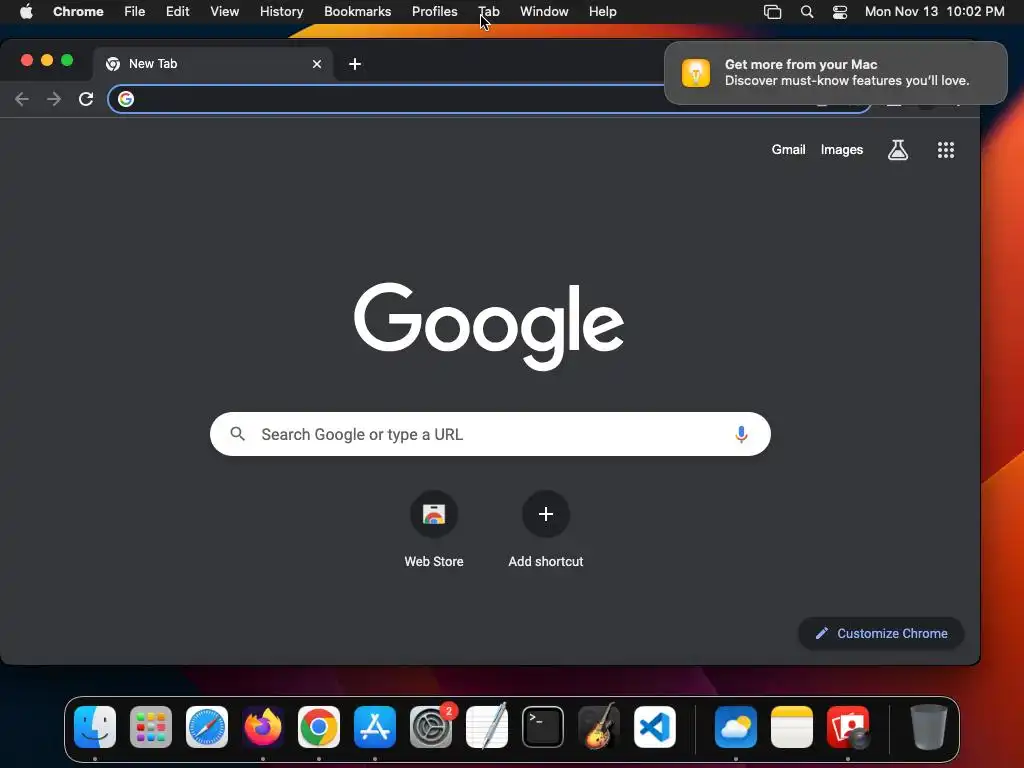Viewport: 1024px width, 768px height.
Task: Click the Chrome icon in the Dock
Action: [319, 727]
